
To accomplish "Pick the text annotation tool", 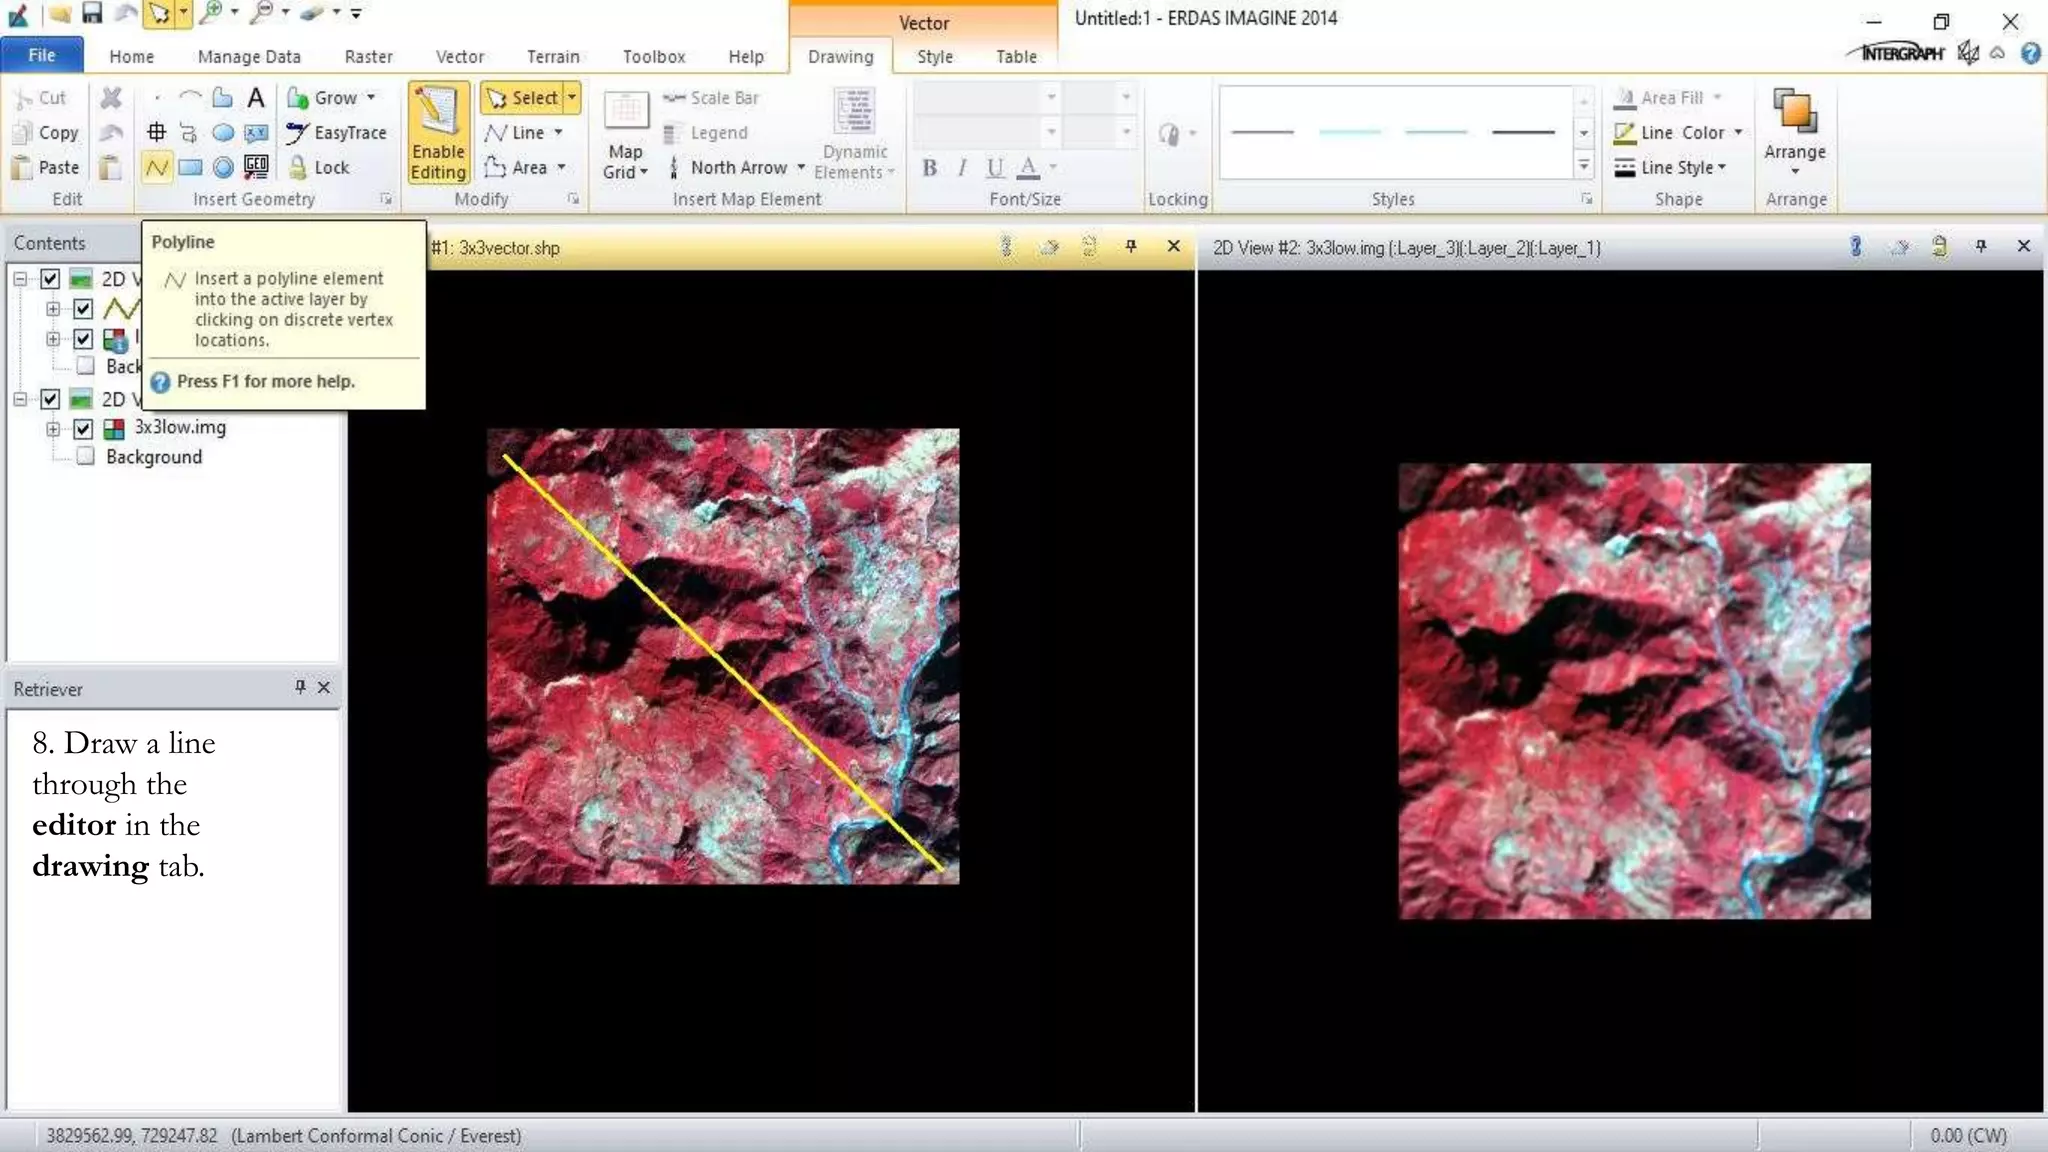I will click(x=256, y=97).
